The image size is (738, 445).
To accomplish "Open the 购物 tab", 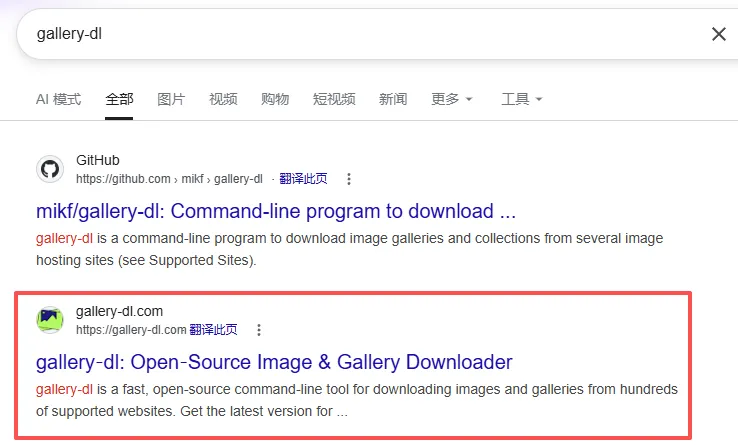I will (275, 99).
